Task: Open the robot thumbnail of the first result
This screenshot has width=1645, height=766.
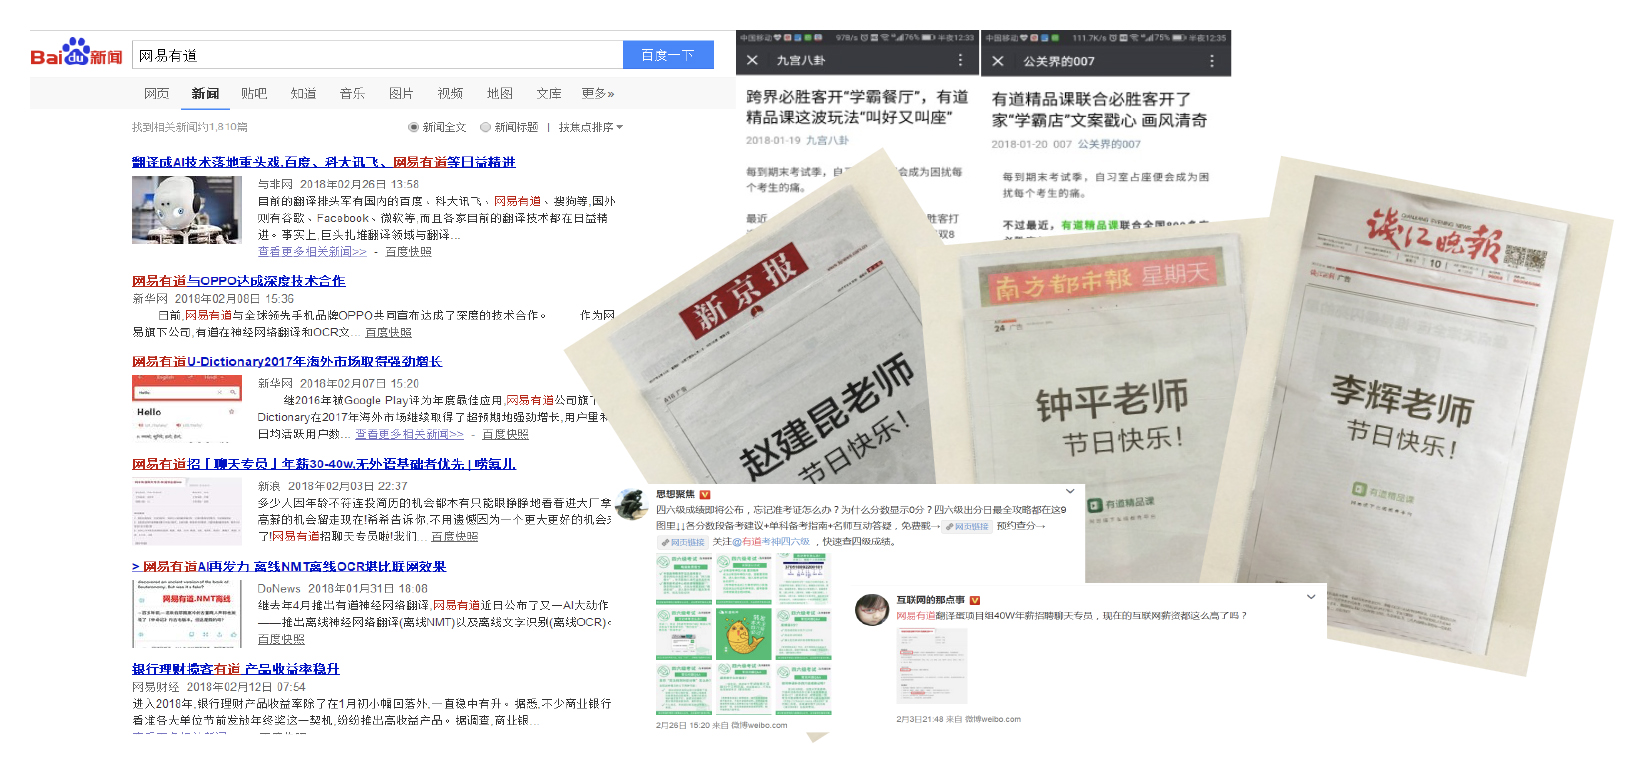Action: 187,210
